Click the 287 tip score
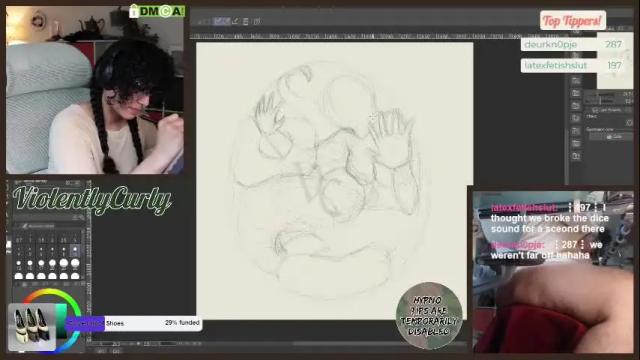 click(613, 44)
